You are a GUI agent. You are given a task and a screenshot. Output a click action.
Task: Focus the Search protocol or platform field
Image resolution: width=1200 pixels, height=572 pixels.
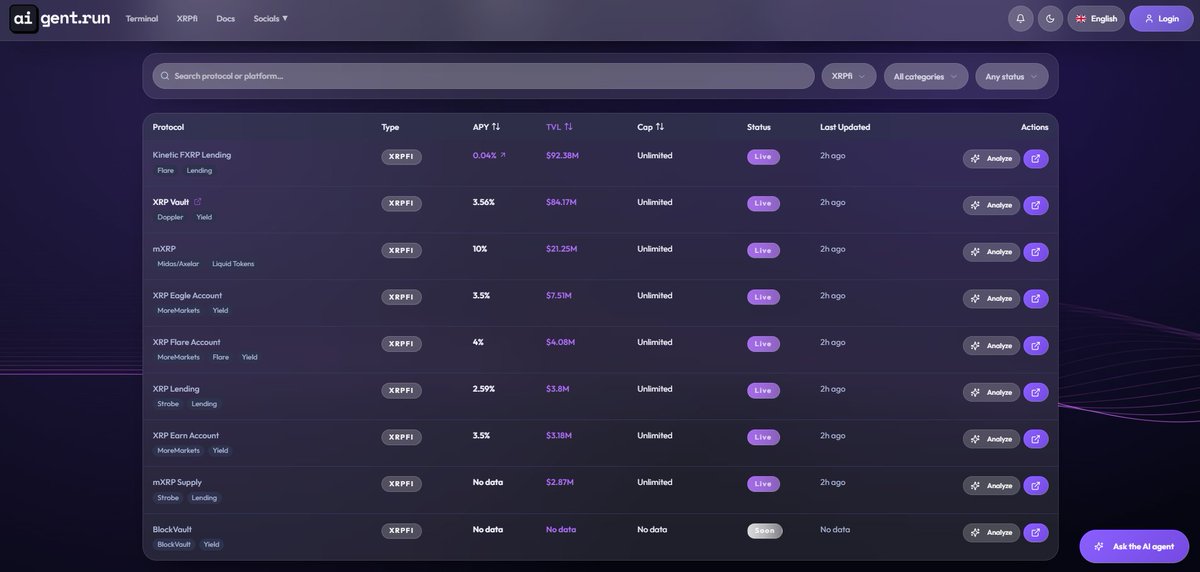(483, 76)
